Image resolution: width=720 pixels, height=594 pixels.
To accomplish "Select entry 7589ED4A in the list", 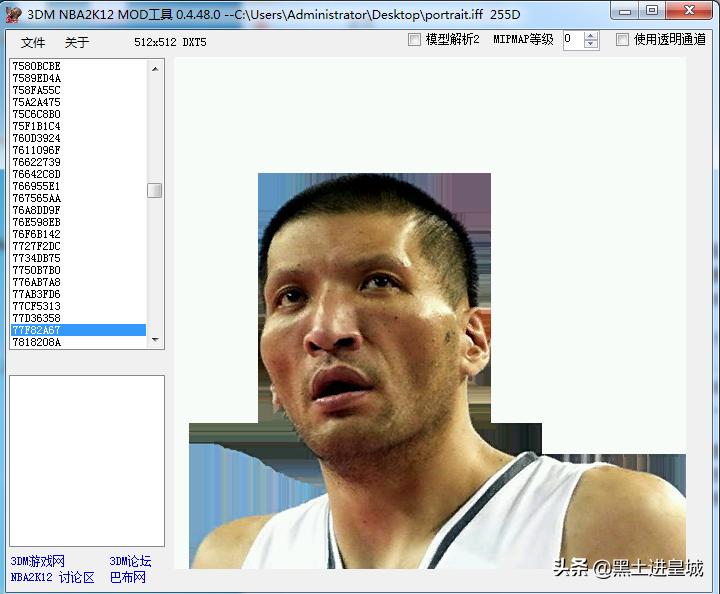I will point(78,78).
